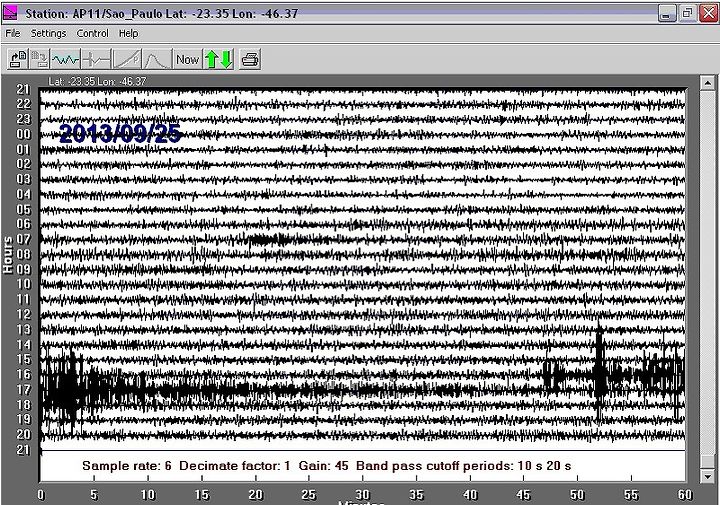
Task: Click the Sample rate: 6 text
Action: point(127,466)
